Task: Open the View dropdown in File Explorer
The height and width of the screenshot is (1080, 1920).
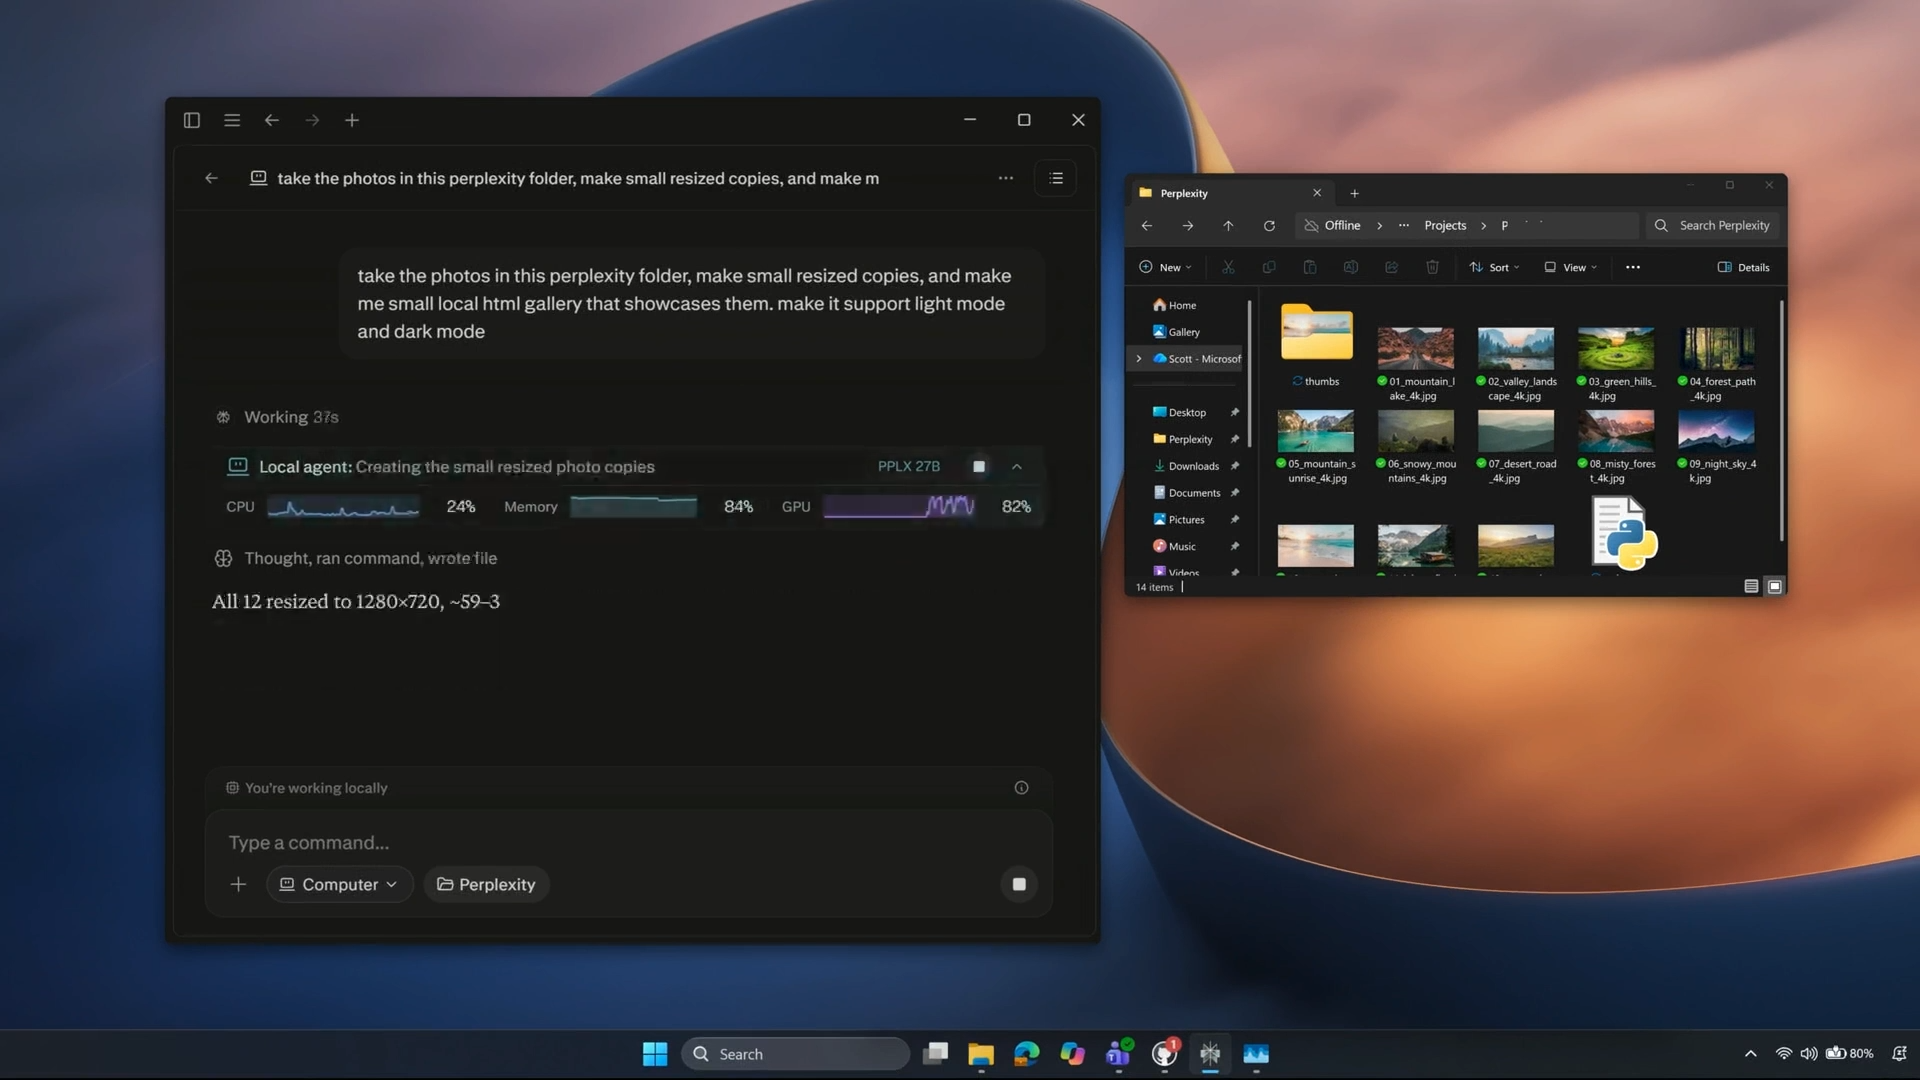Action: pyautogui.click(x=1571, y=267)
